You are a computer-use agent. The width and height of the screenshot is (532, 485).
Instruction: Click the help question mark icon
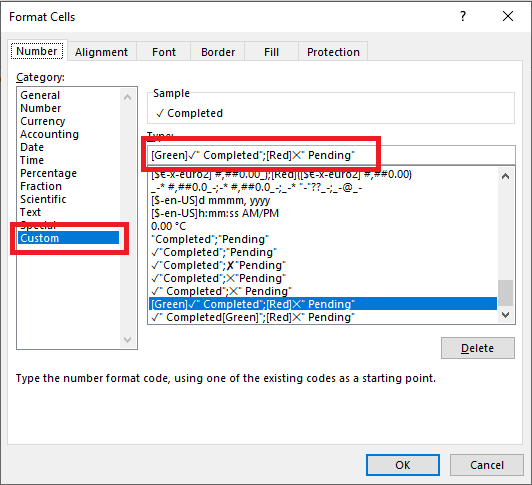tap(463, 16)
